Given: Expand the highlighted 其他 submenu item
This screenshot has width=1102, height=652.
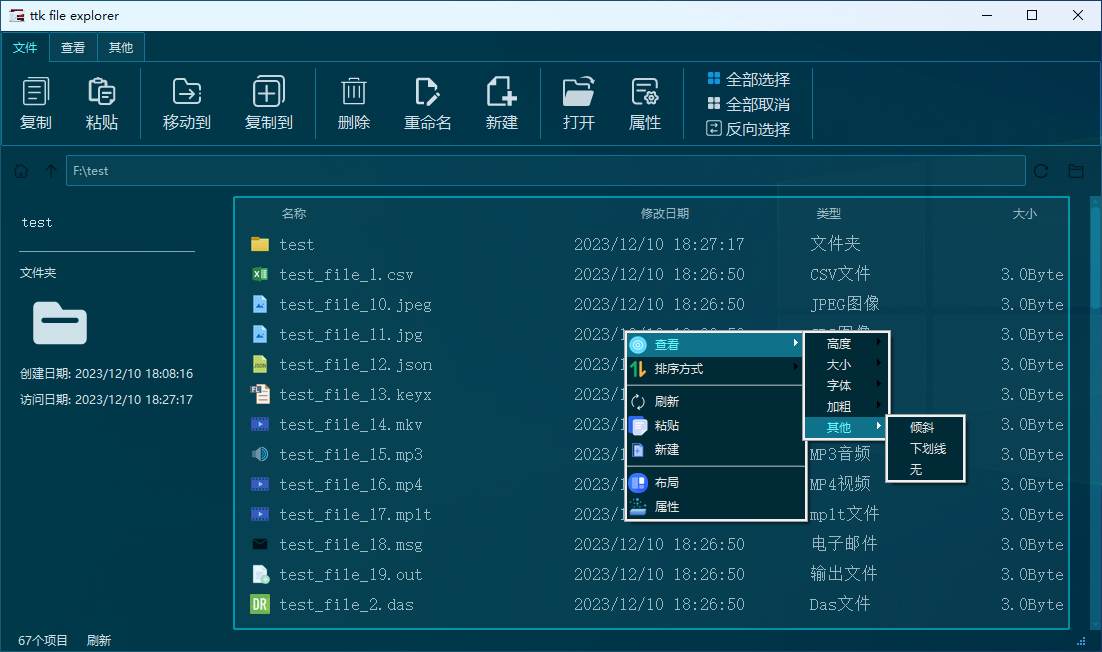Looking at the screenshot, I should click(846, 427).
